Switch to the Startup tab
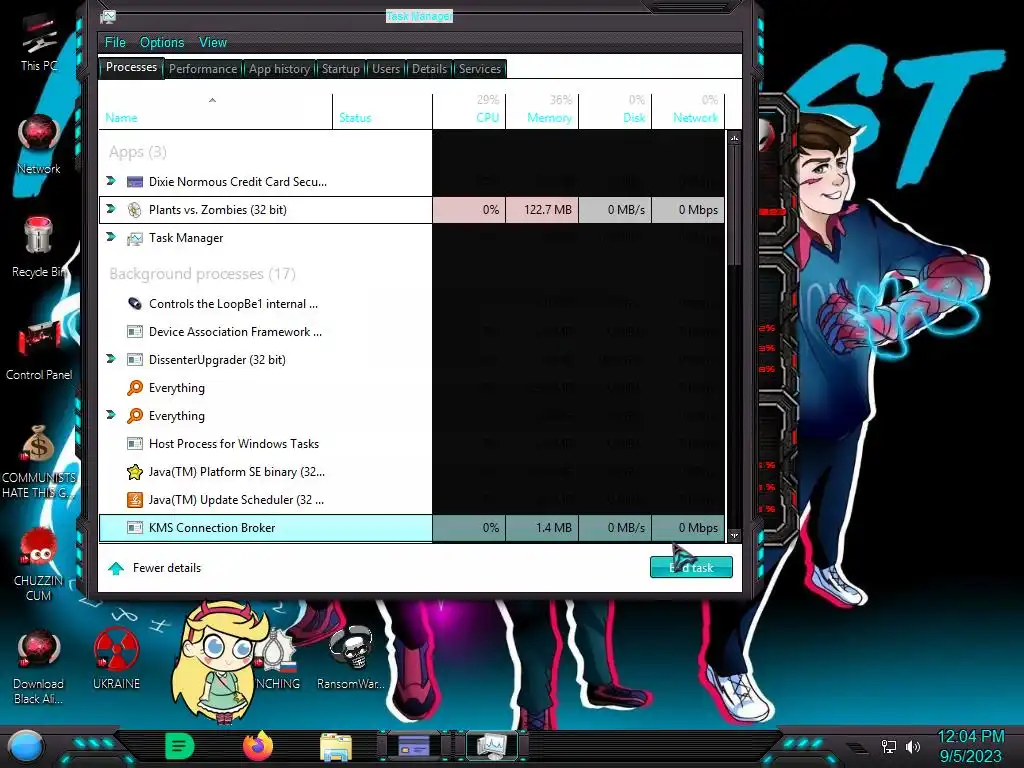Image resolution: width=1024 pixels, height=768 pixels. (x=341, y=69)
